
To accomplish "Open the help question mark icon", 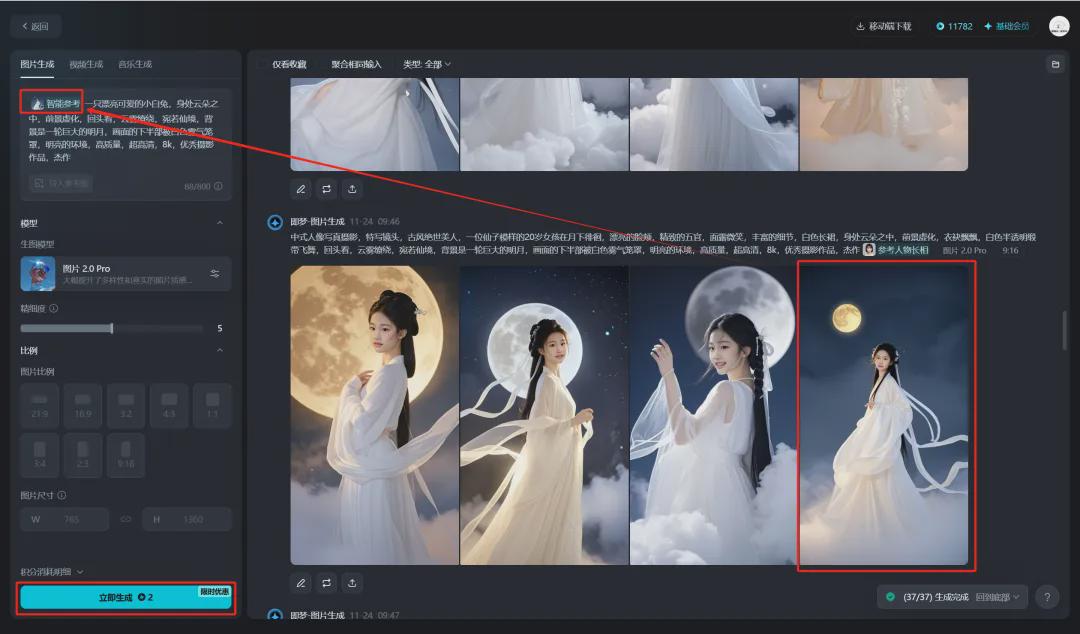I will pyautogui.click(x=1046, y=597).
